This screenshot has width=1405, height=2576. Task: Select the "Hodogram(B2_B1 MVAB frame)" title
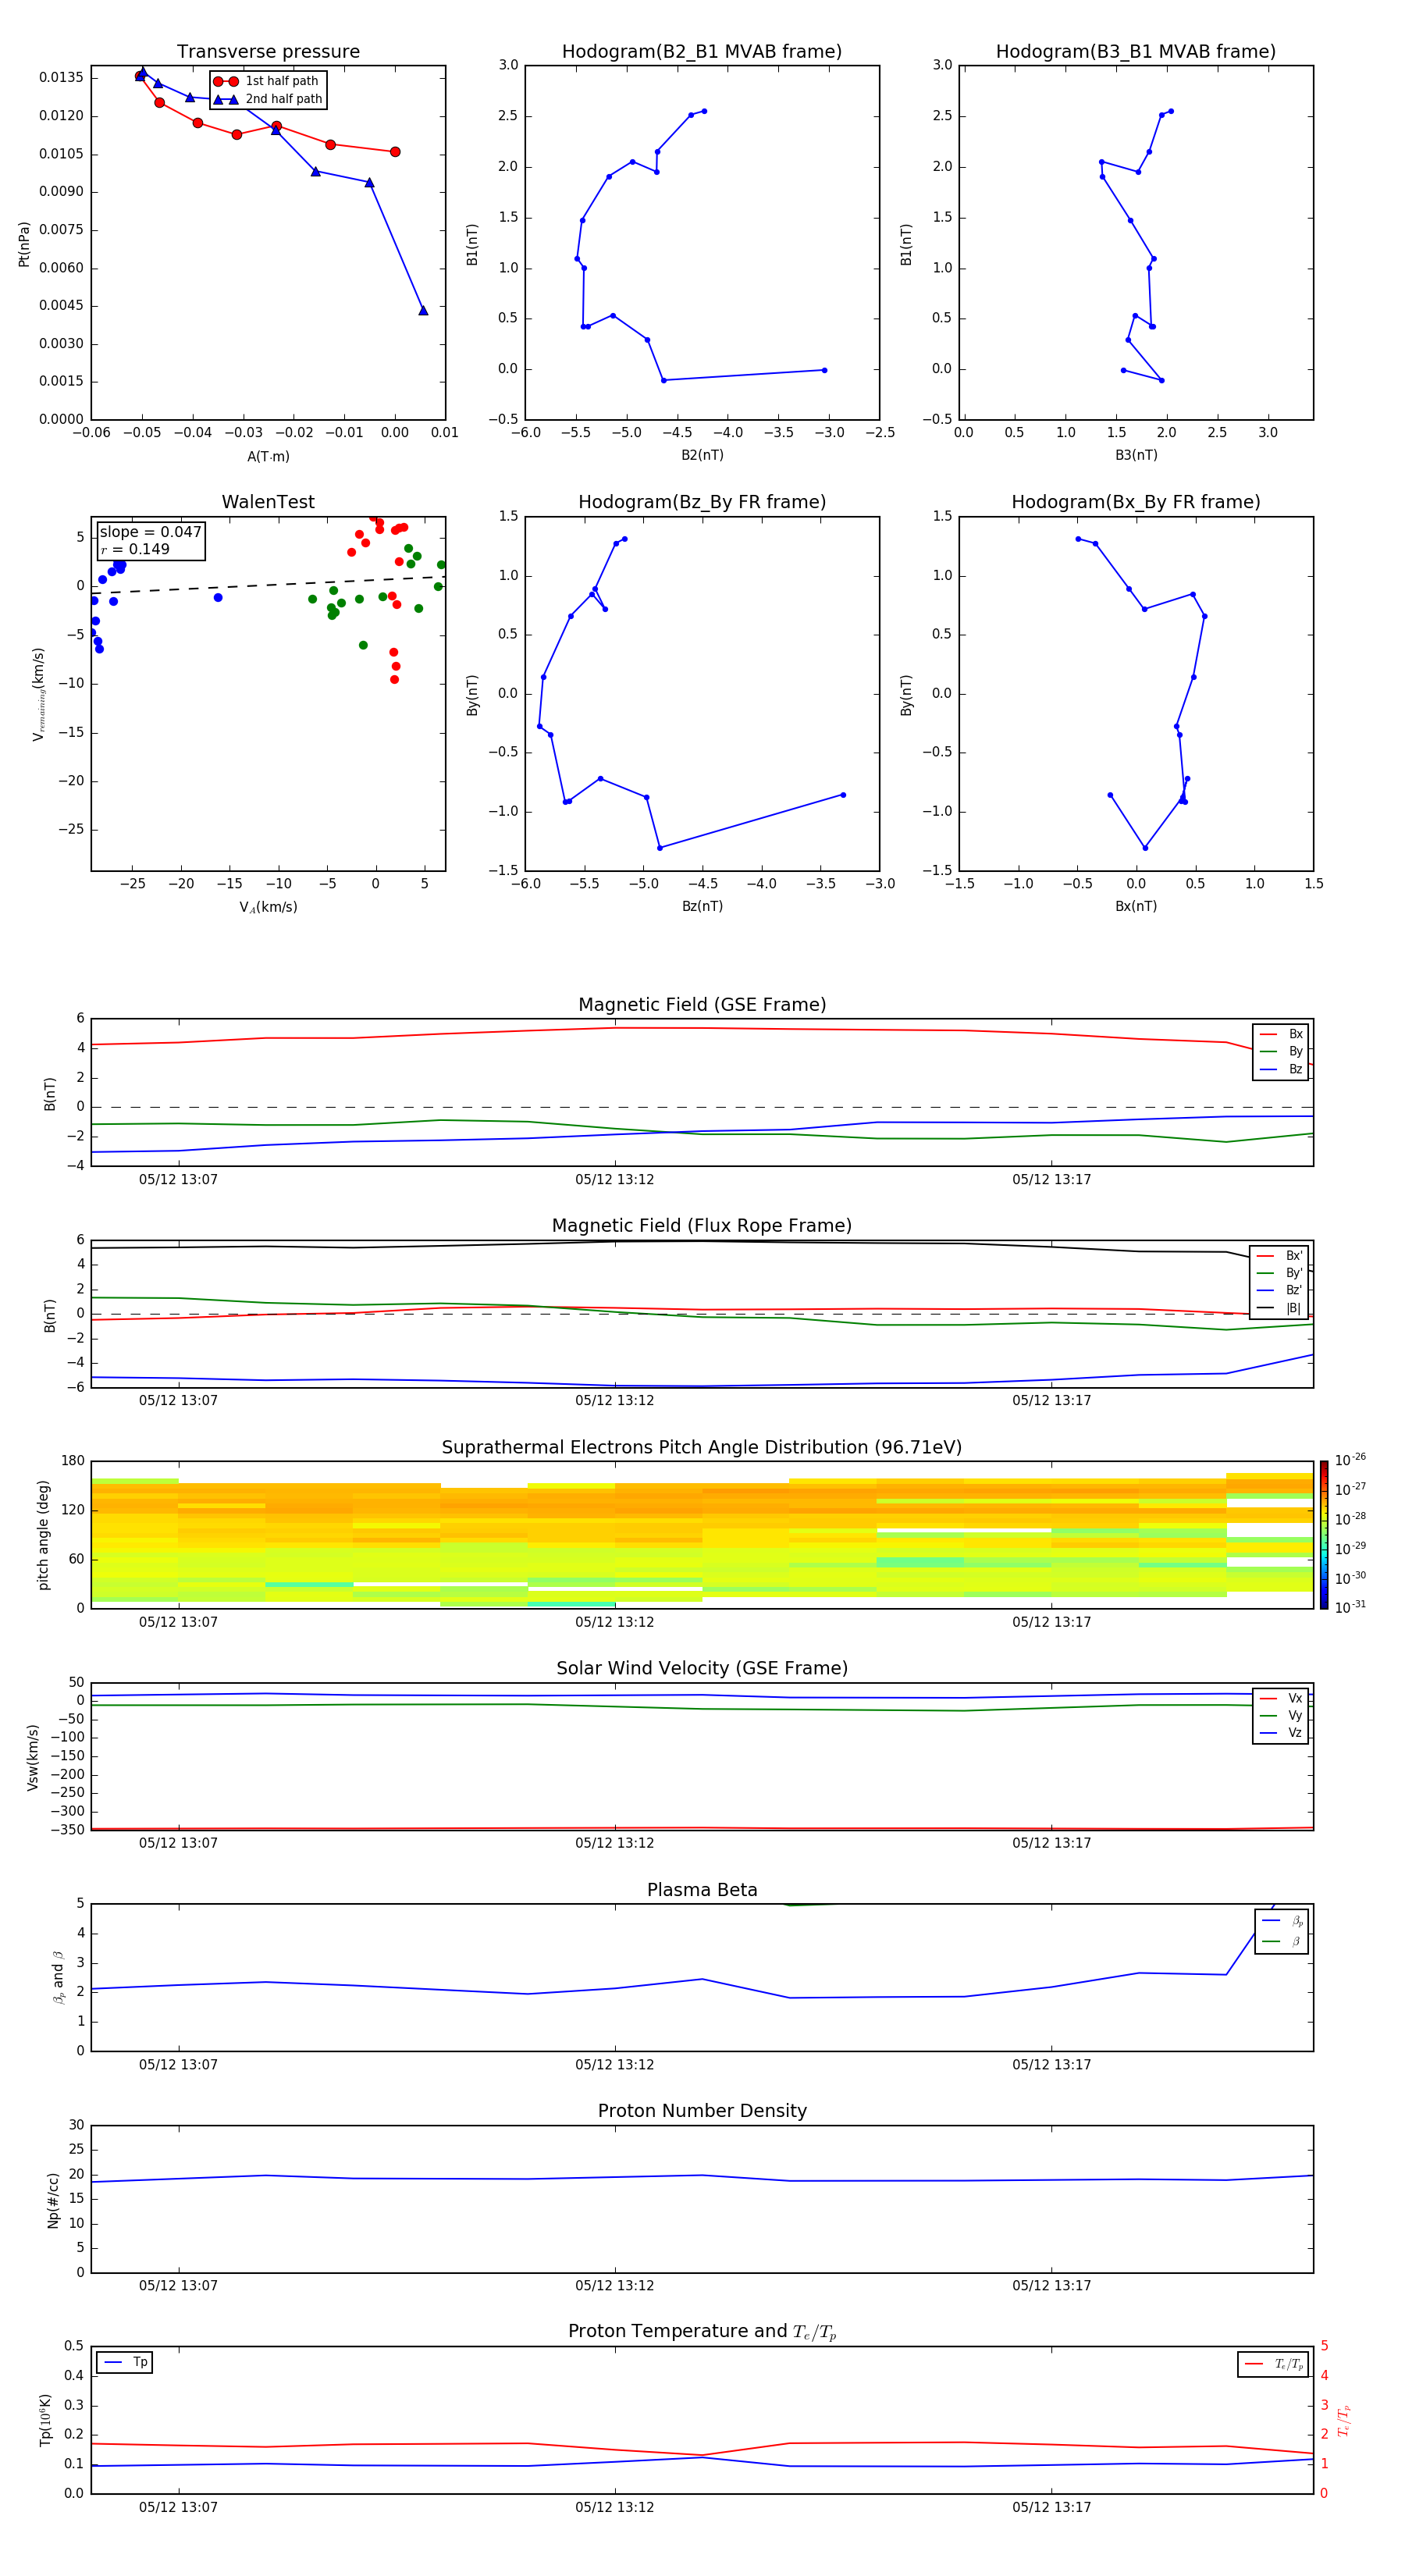point(702,52)
